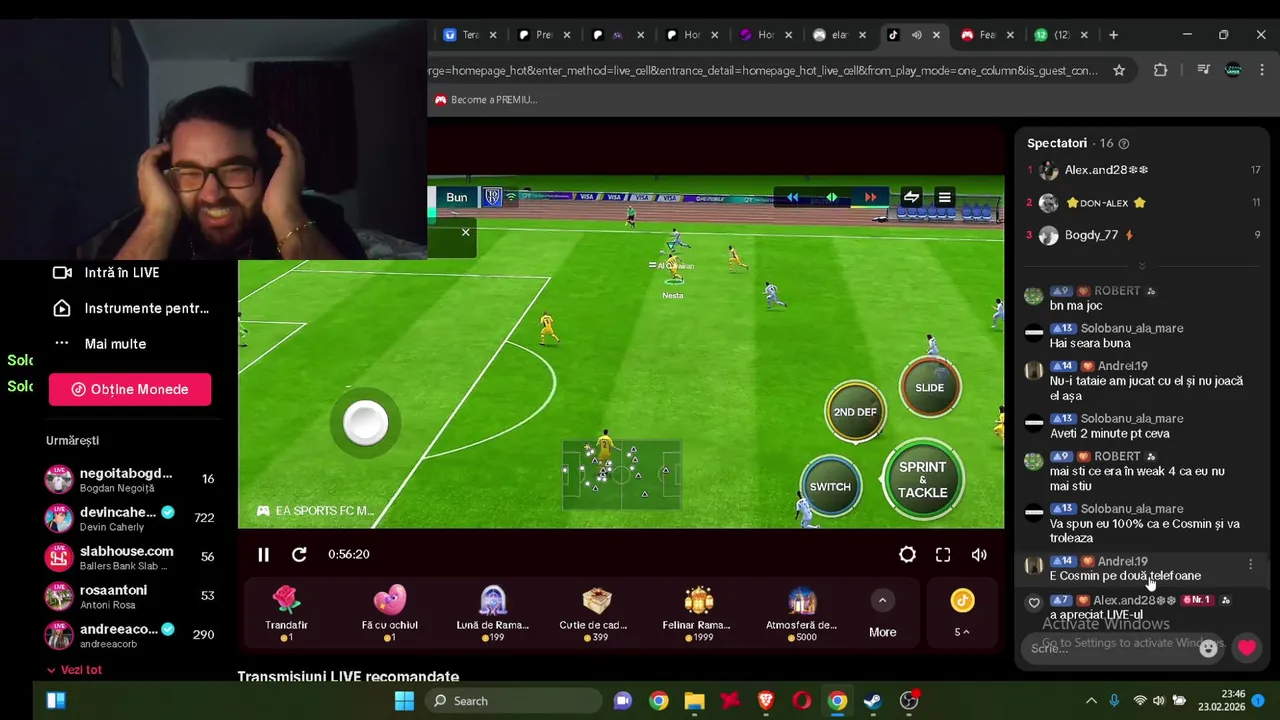Select viewer DON-ALEX in ranking
This screenshot has width=1280, height=720.
point(1143,203)
